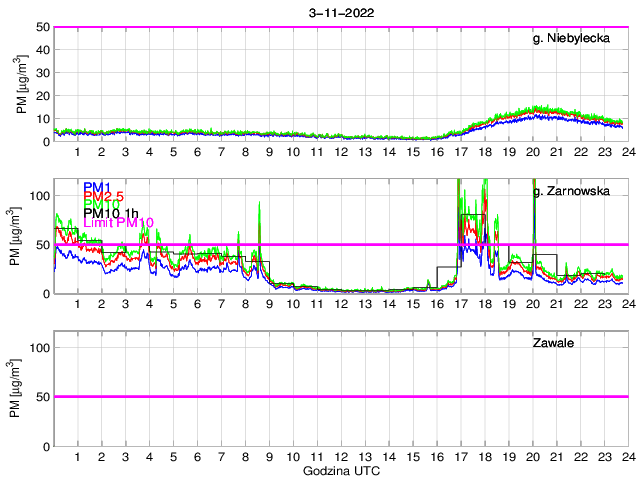Click the magenta Limit PM10 legend entry
This screenshot has width=640, height=480.
(119, 222)
